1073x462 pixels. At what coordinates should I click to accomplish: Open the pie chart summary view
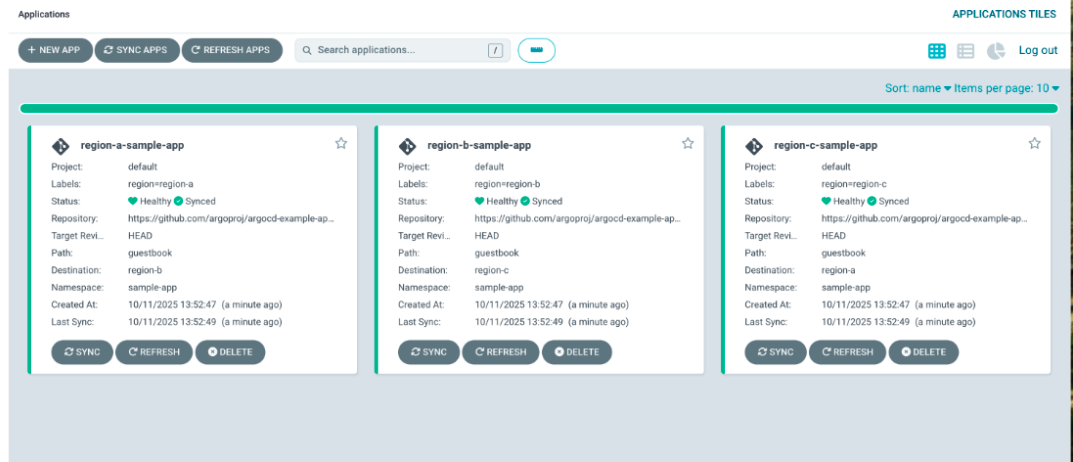coord(996,51)
